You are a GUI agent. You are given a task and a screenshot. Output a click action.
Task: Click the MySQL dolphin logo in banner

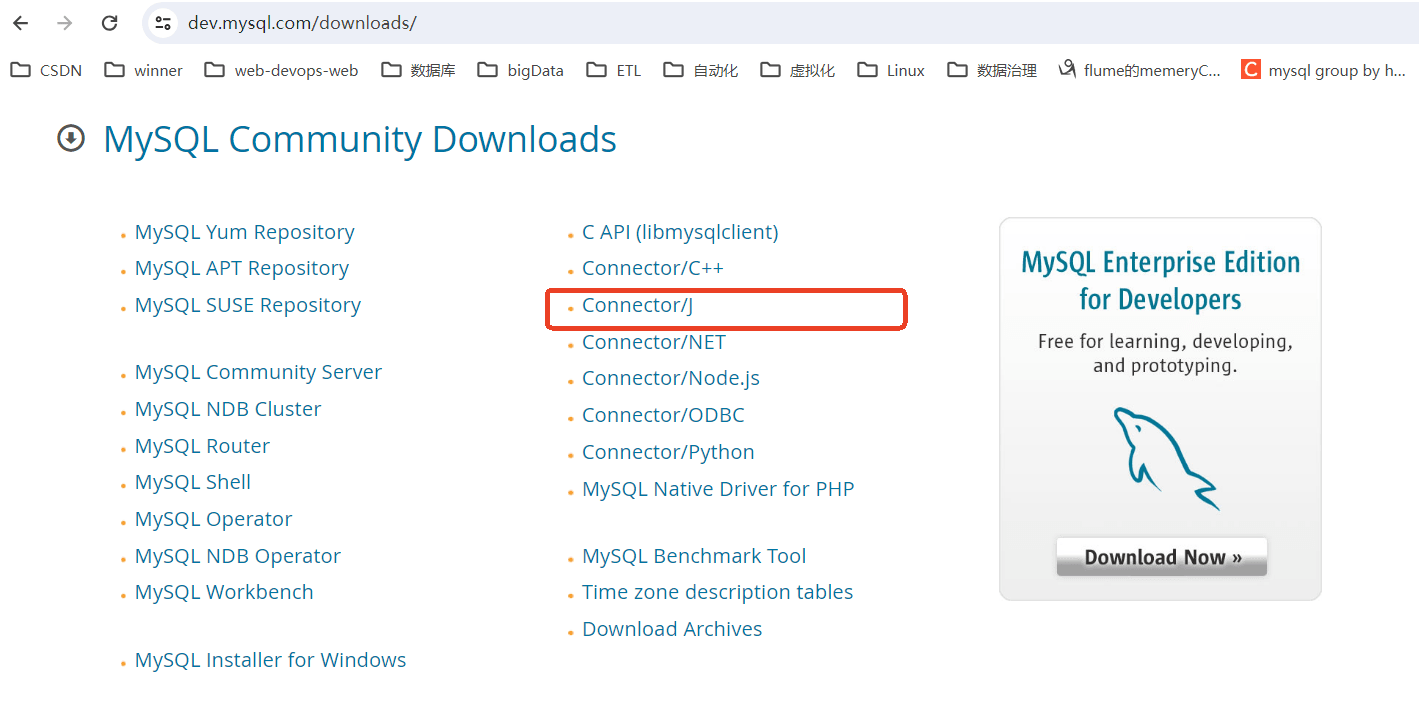pos(1166,458)
